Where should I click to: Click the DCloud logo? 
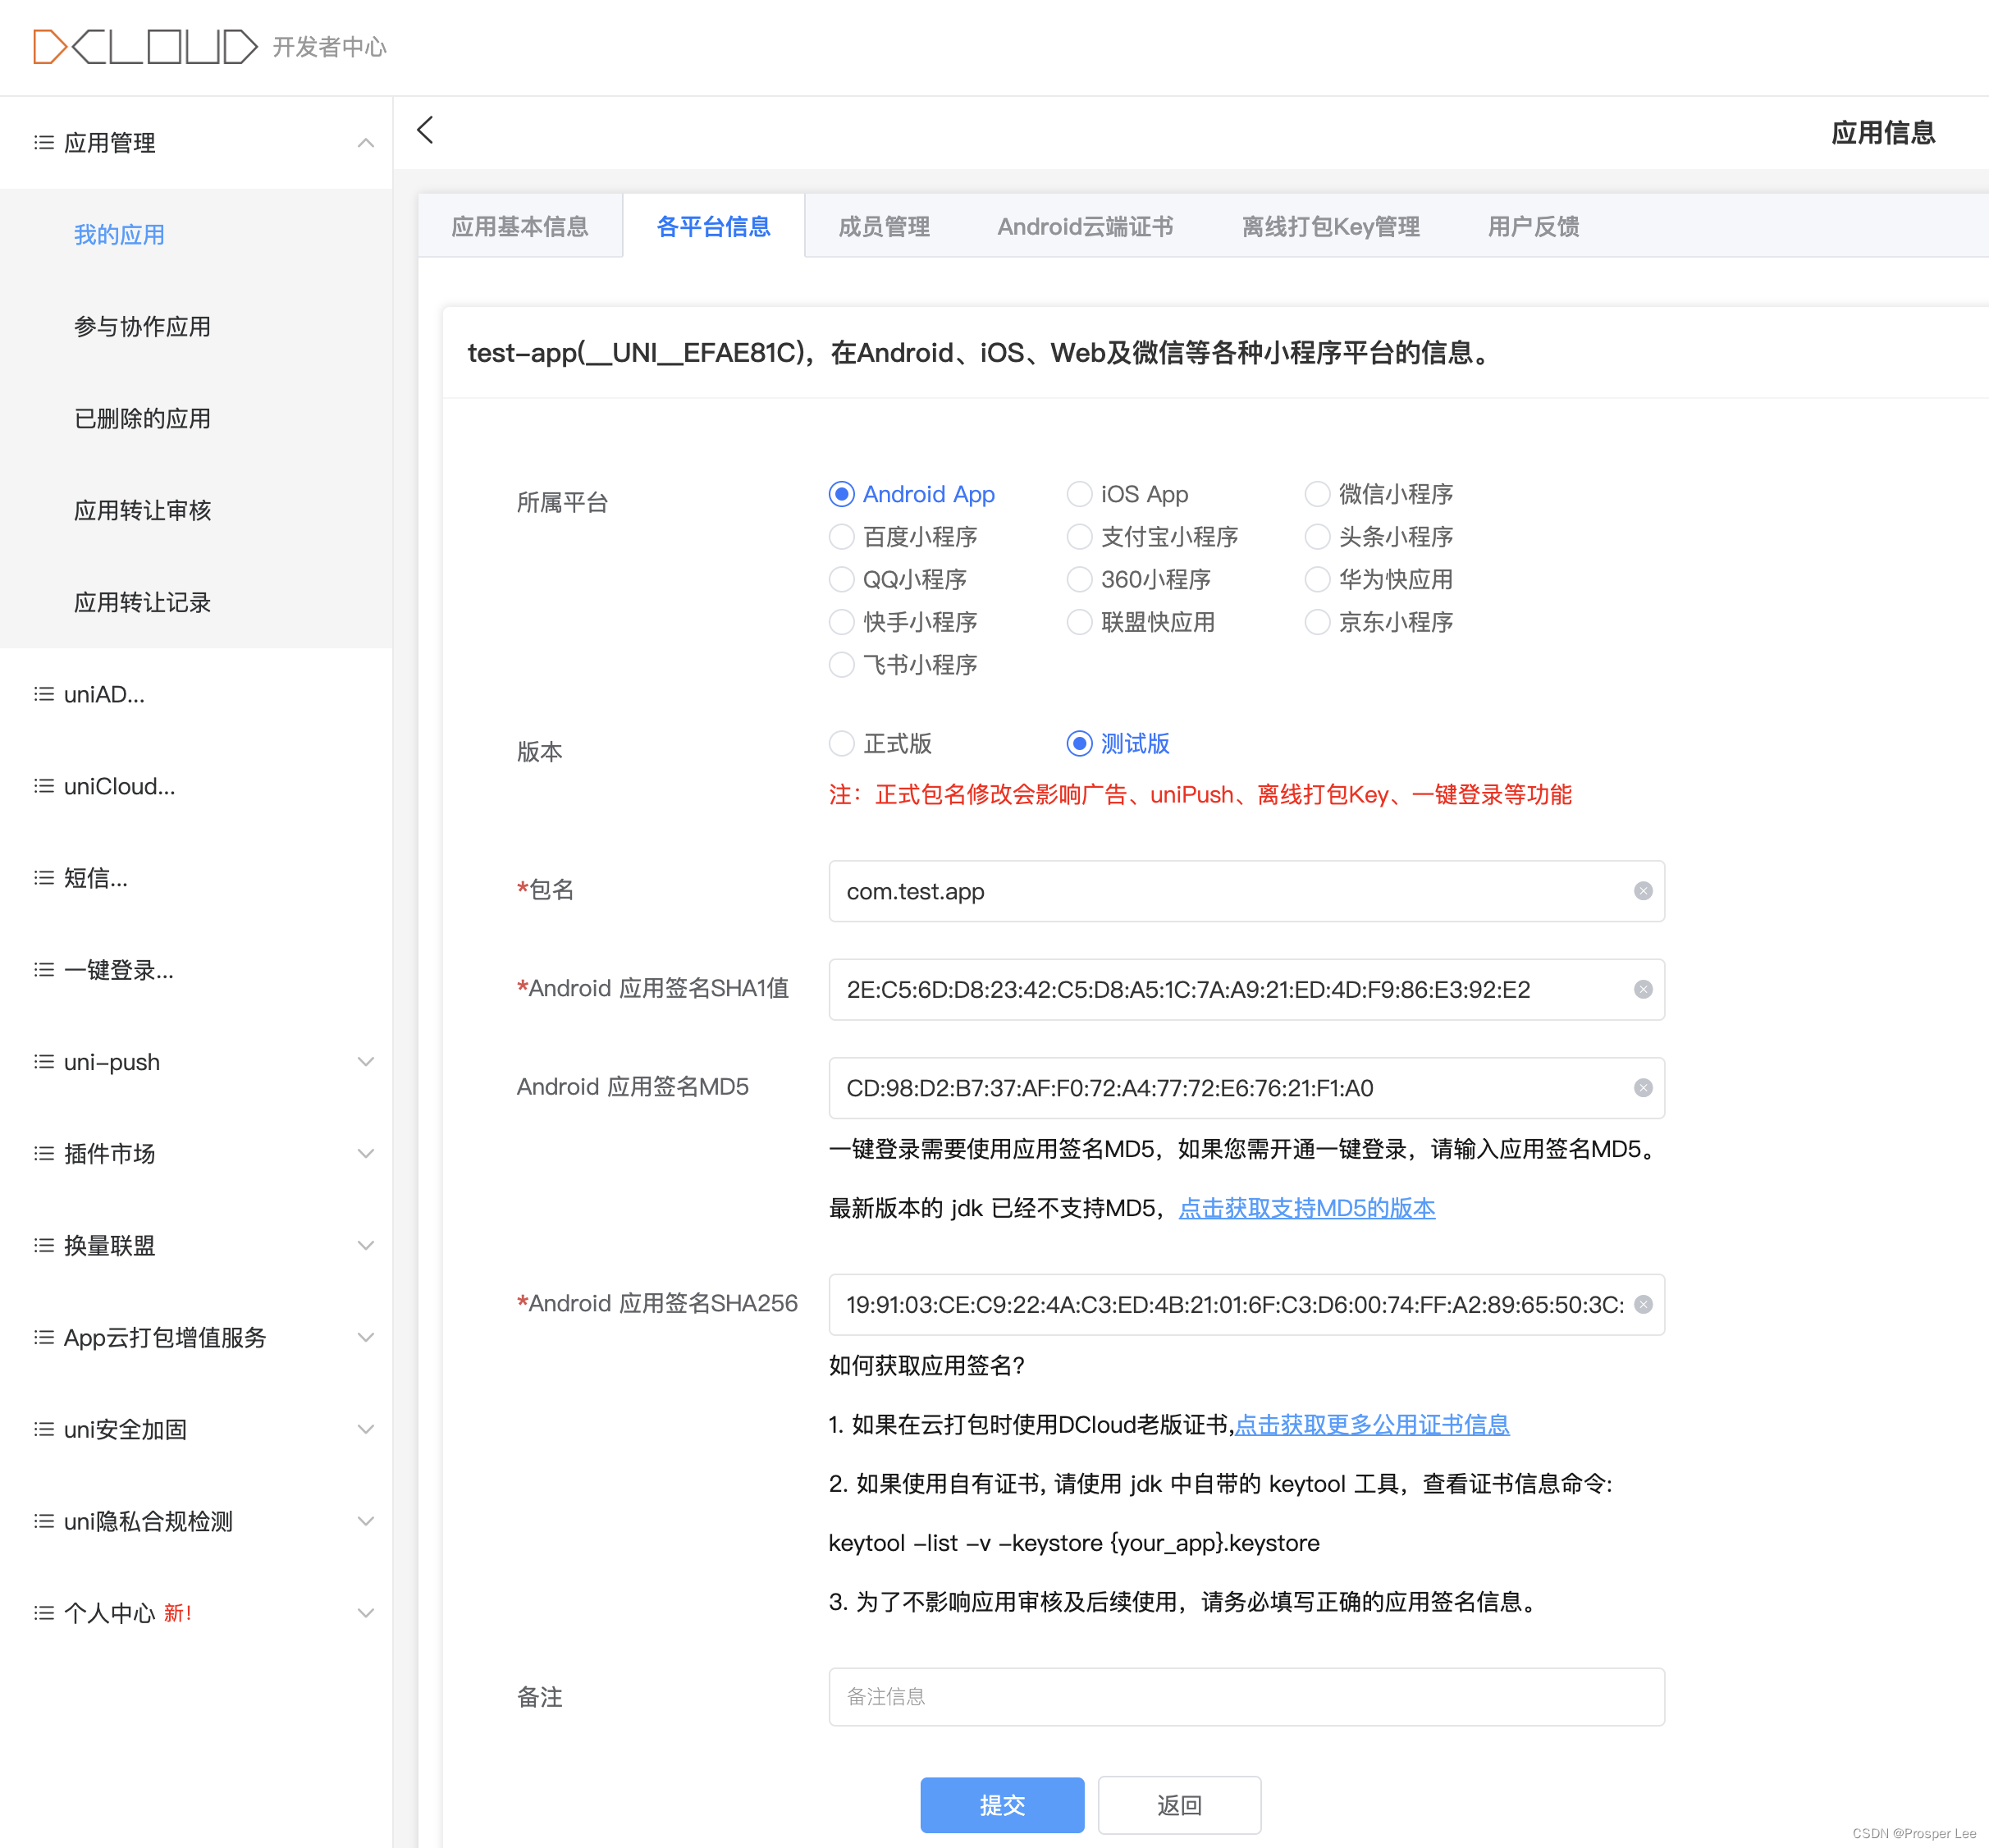point(146,47)
